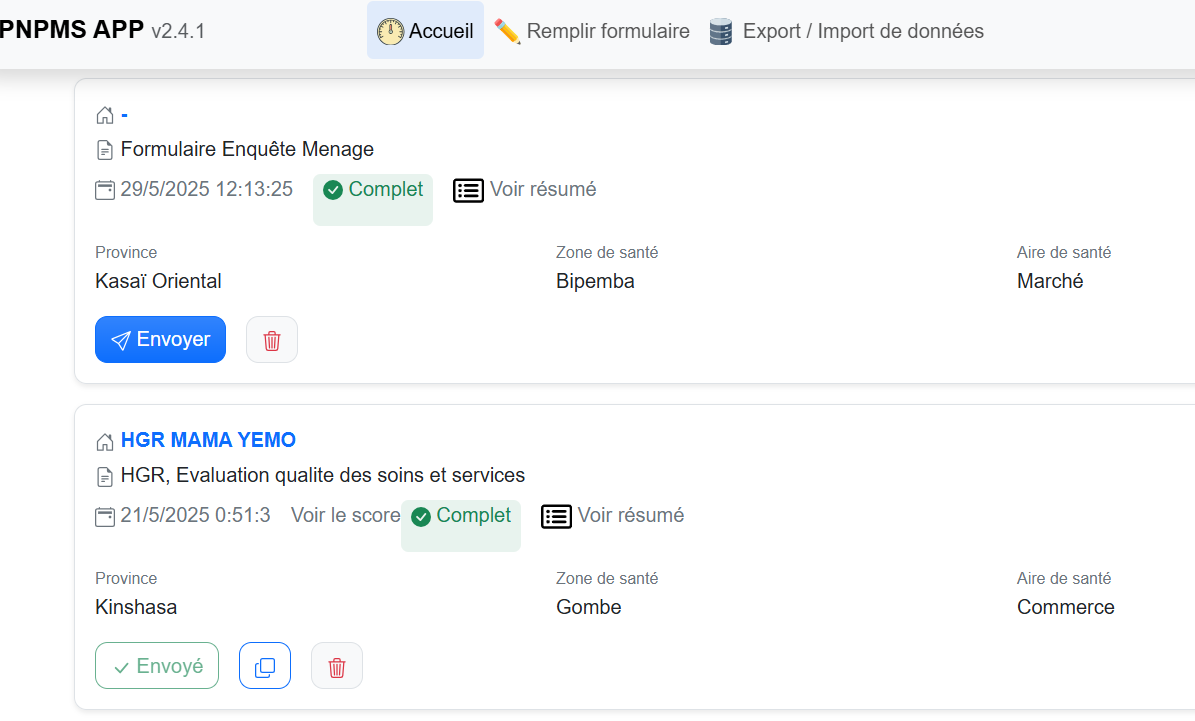Click the Envoyé status button

pyautogui.click(x=157, y=665)
